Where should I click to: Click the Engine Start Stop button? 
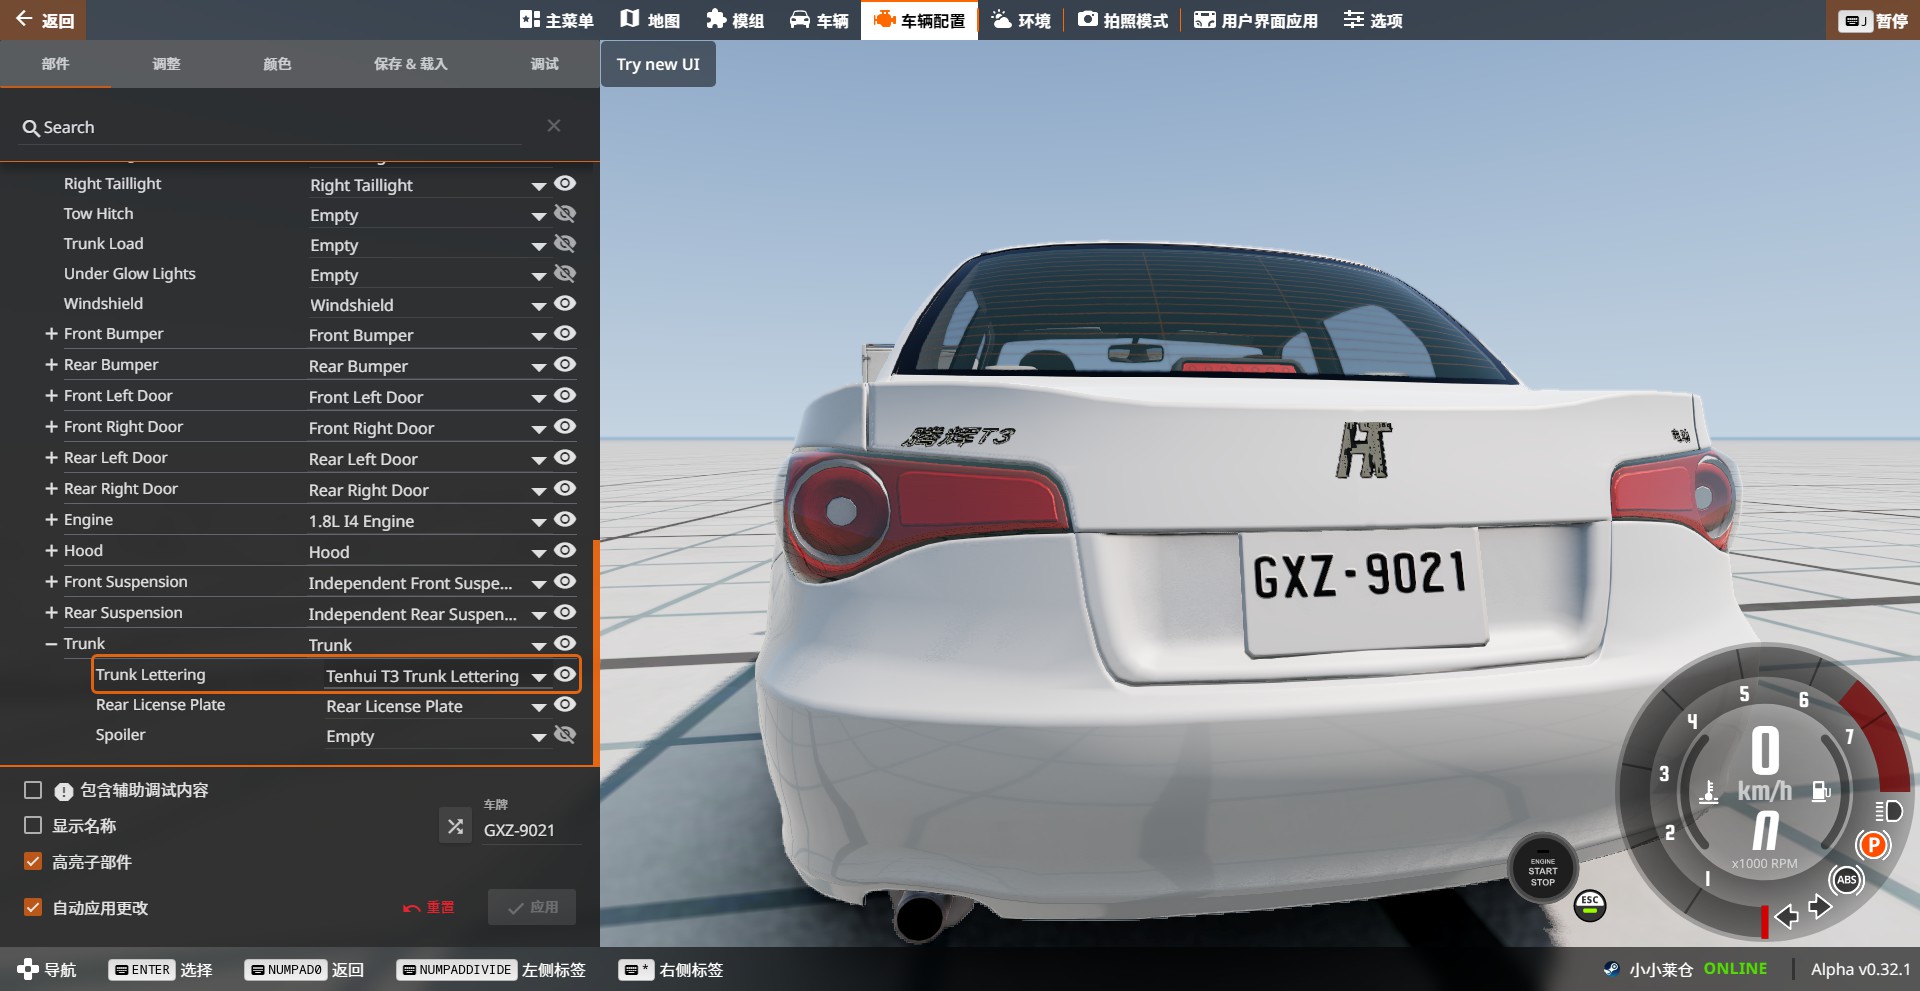[1542, 869]
